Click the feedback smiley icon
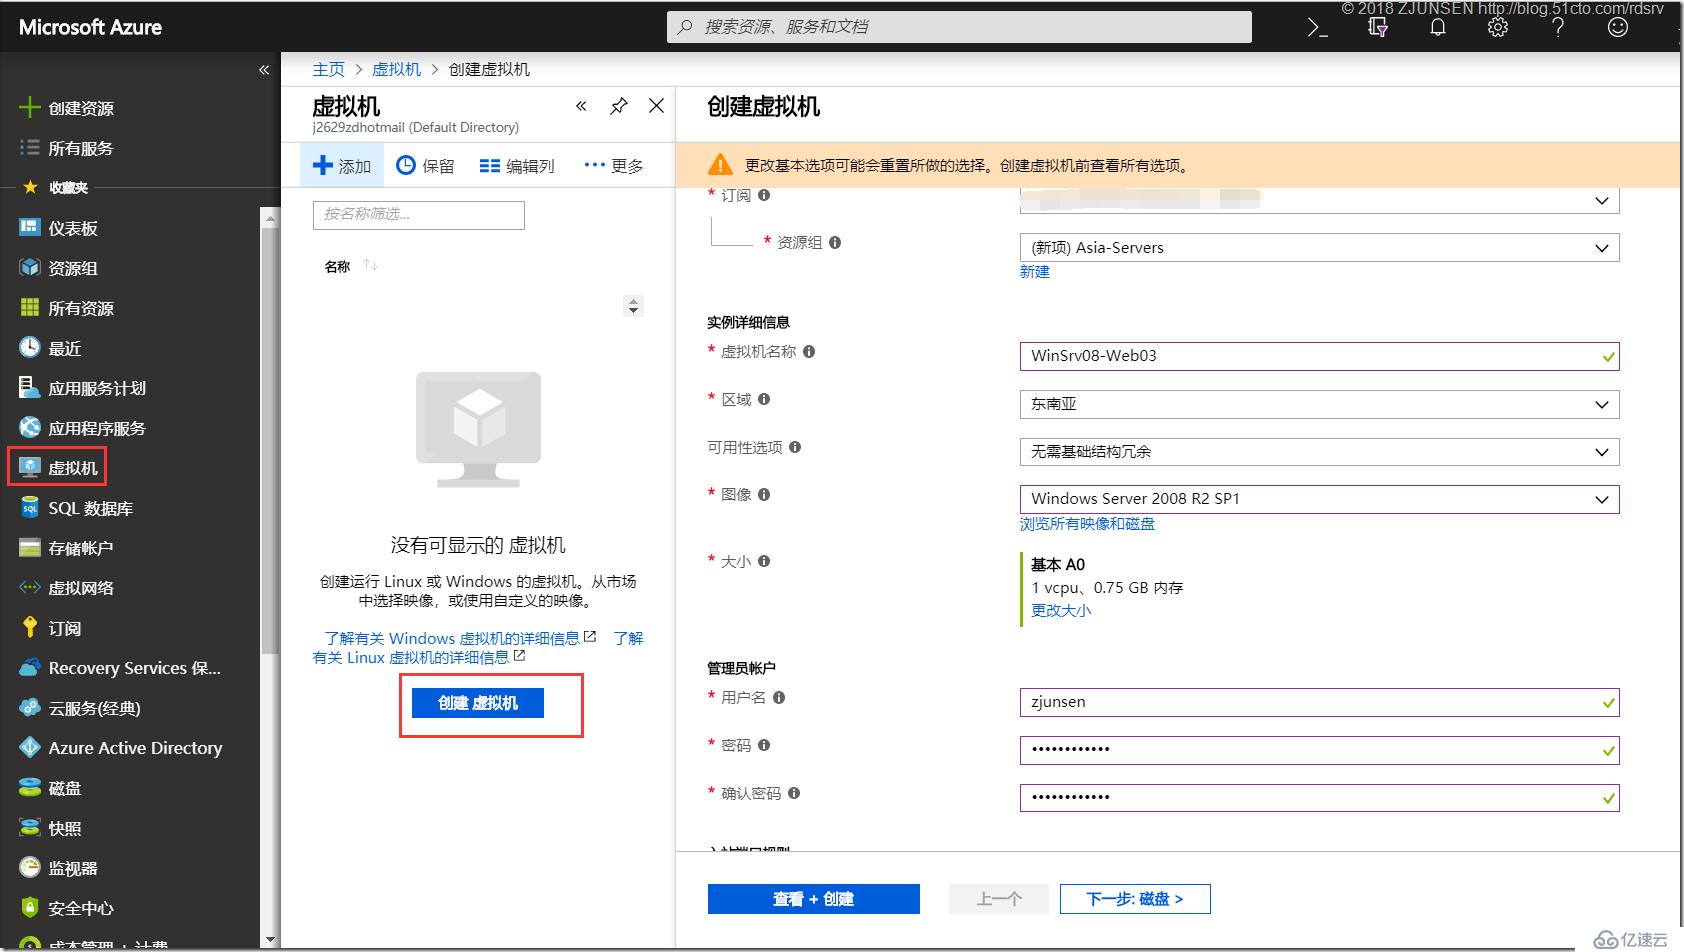The image size is (1684, 952). click(1618, 28)
